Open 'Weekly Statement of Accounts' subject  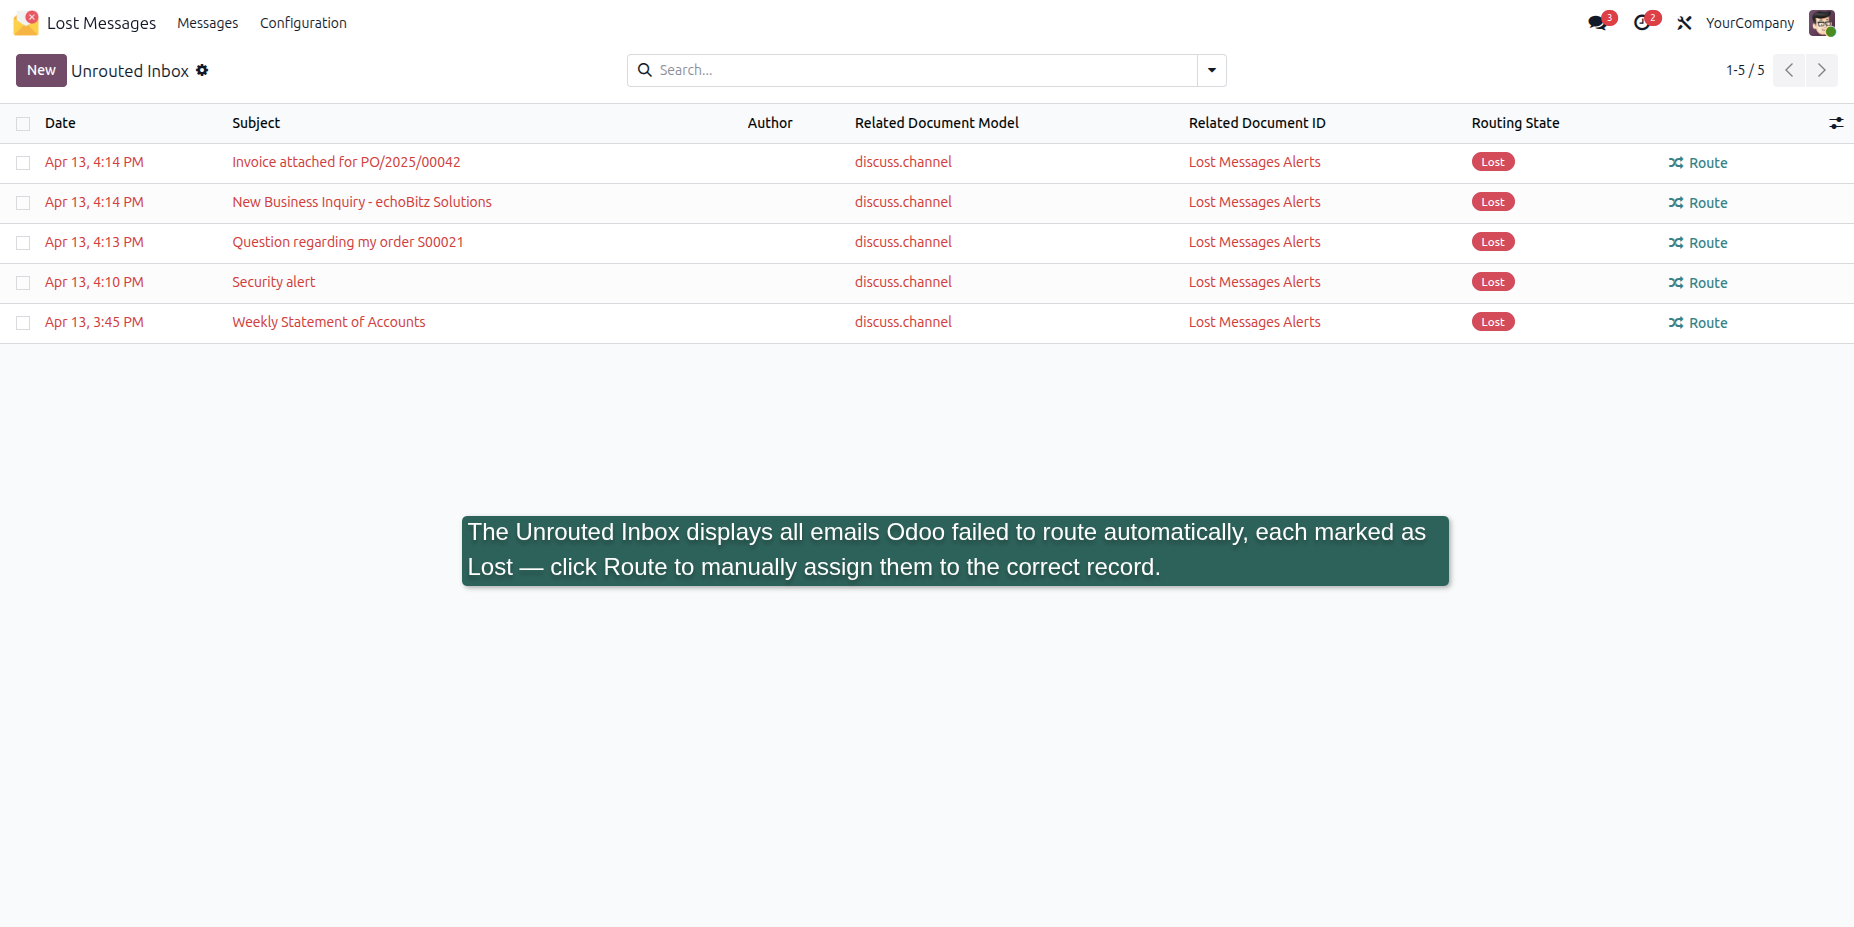[328, 322]
